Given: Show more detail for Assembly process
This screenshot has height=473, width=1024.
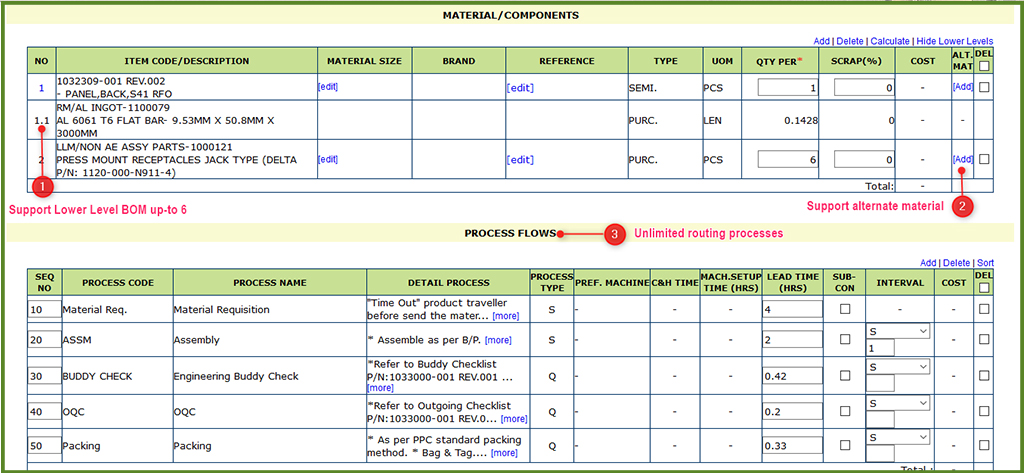Looking at the screenshot, I should 498,340.
